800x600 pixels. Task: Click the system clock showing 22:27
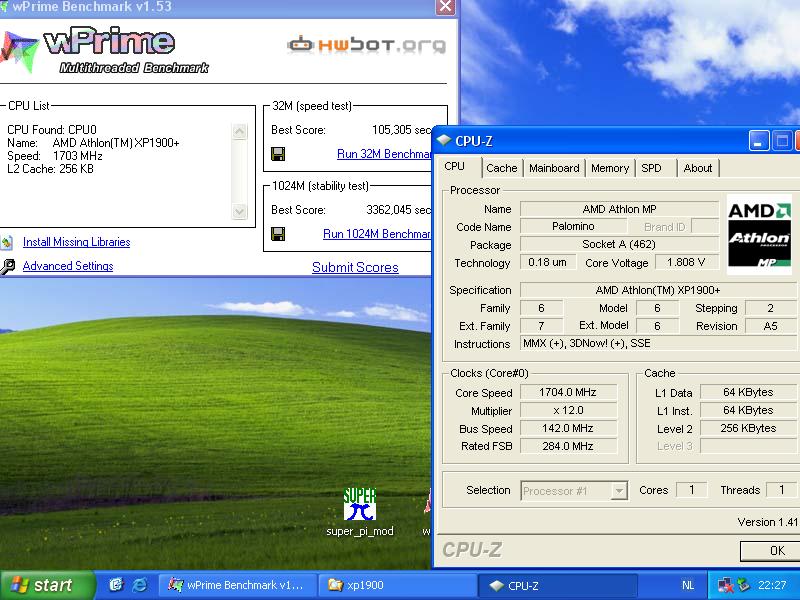pos(772,585)
